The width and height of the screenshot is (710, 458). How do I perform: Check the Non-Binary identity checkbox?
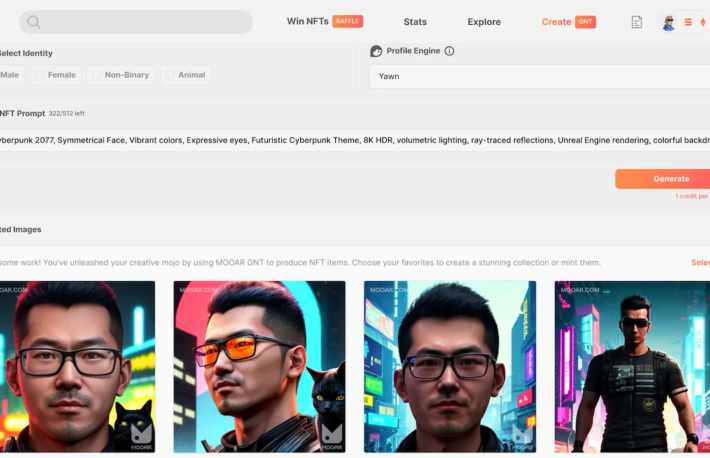point(96,75)
